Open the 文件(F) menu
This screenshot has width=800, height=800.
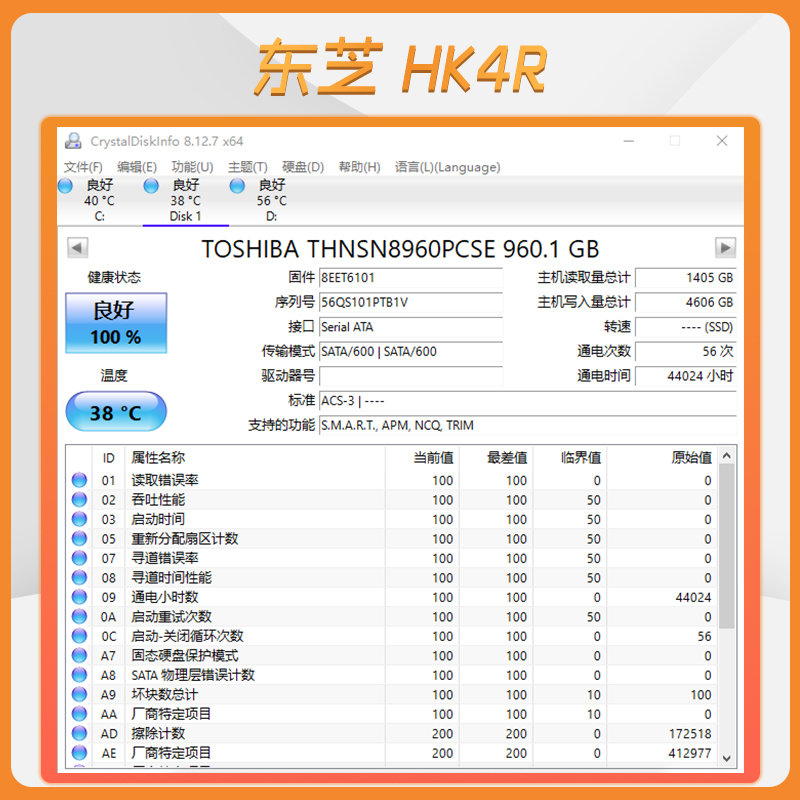(83, 167)
